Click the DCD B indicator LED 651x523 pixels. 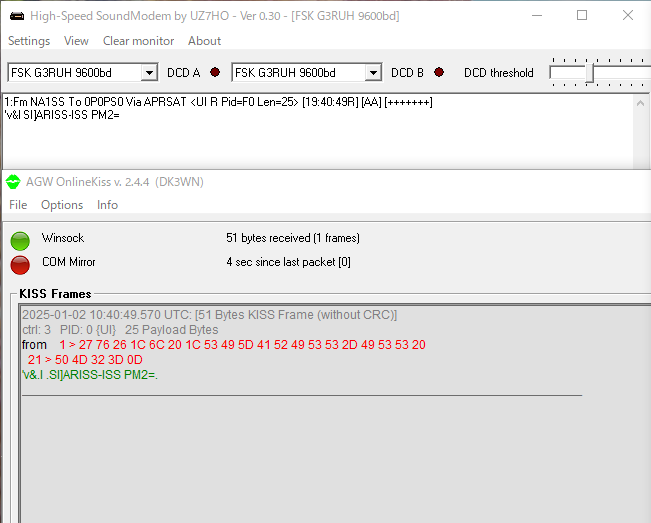[439, 72]
